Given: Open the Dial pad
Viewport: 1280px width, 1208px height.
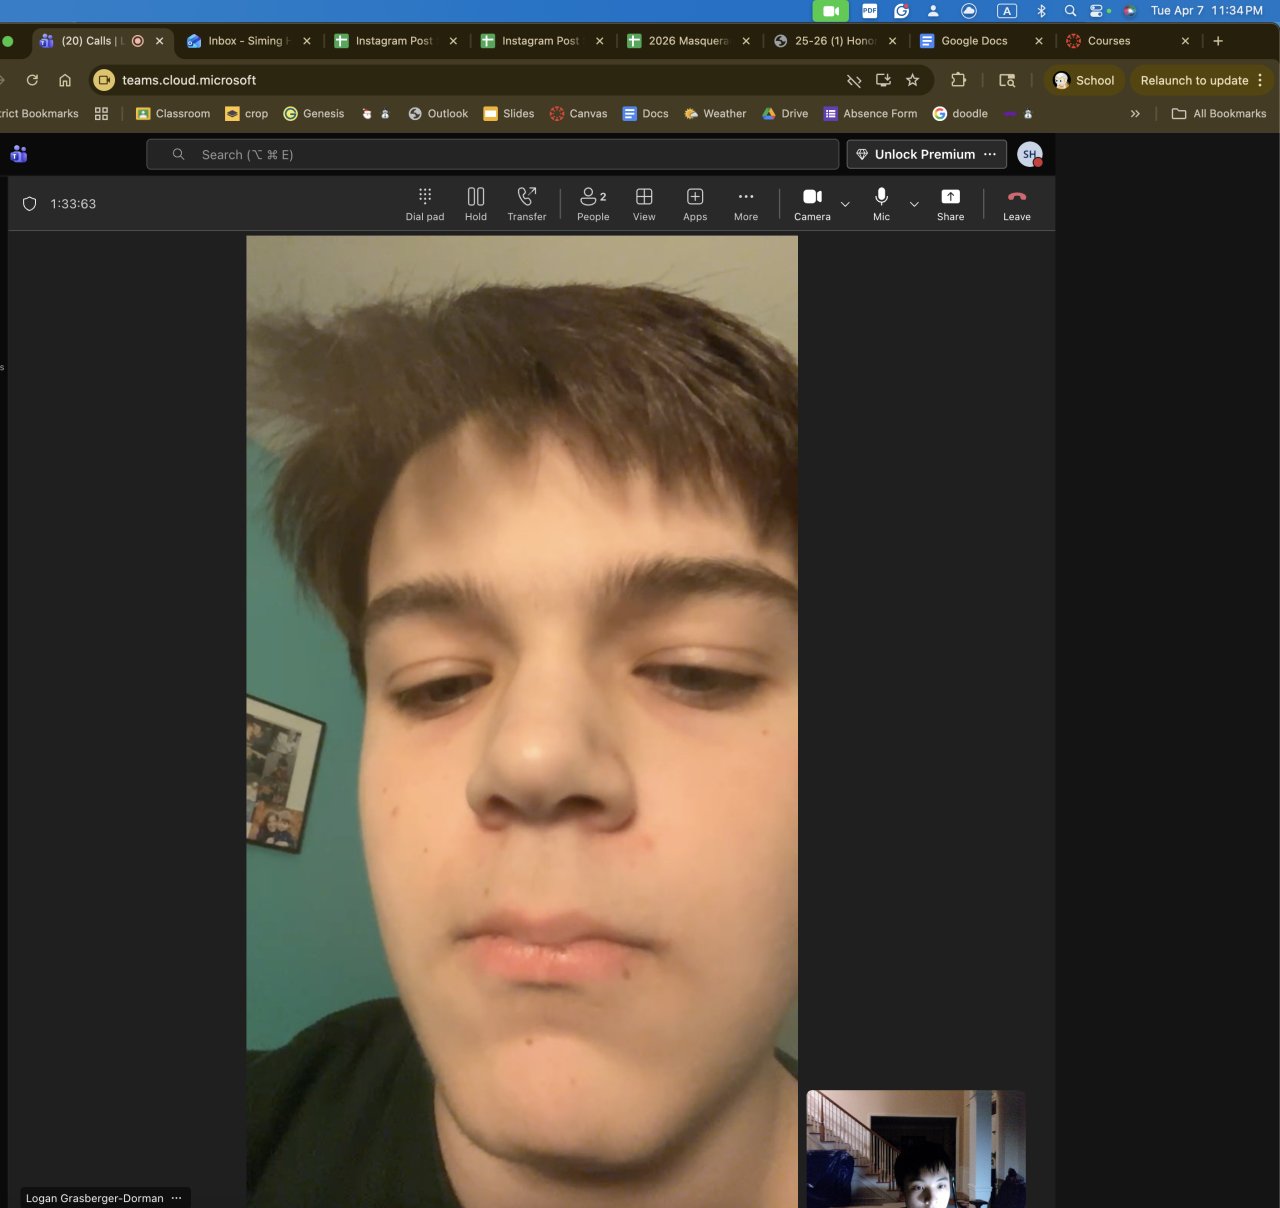Looking at the screenshot, I should pyautogui.click(x=425, y=204).
